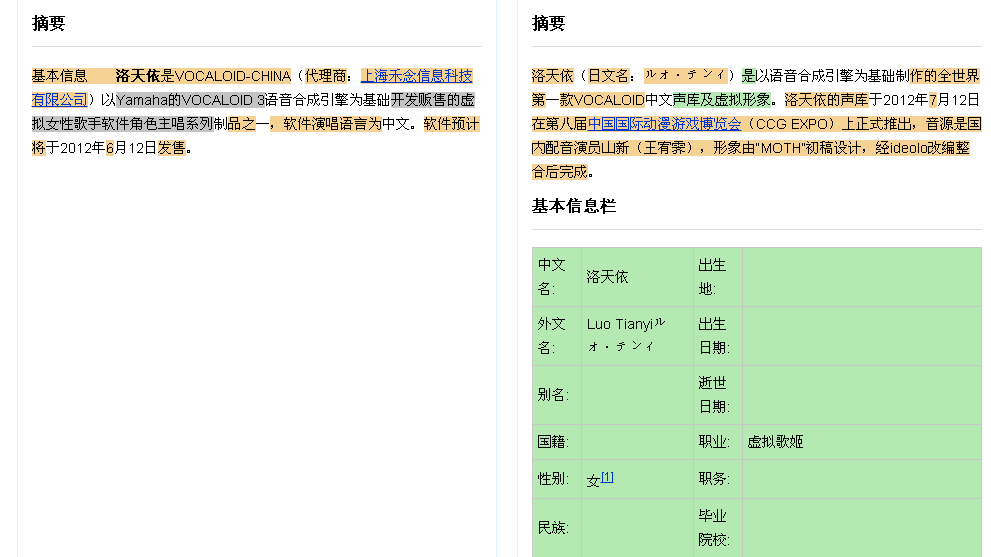Viewport: 991px width, 557px height.
Task: Click the VOCALOID-CHINA text in left summary
Action: click(233, 76)
